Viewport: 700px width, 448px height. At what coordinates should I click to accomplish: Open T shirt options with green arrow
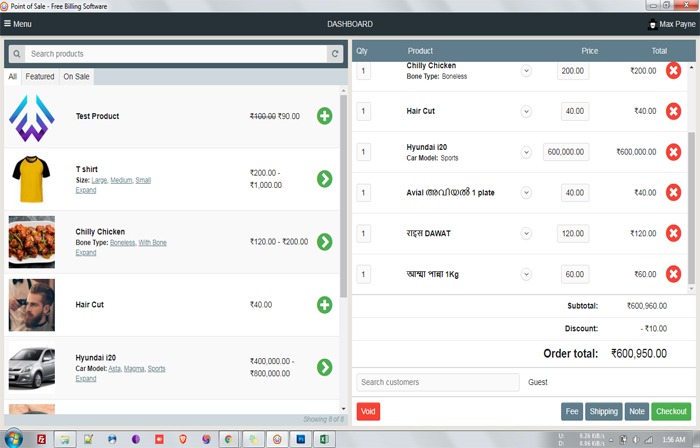324,179
